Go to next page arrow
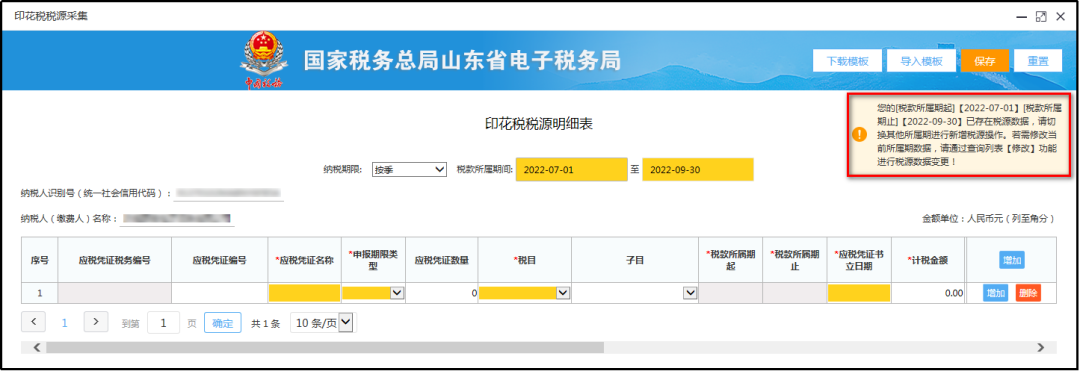The image size is (1080, 371). [96, 321]
